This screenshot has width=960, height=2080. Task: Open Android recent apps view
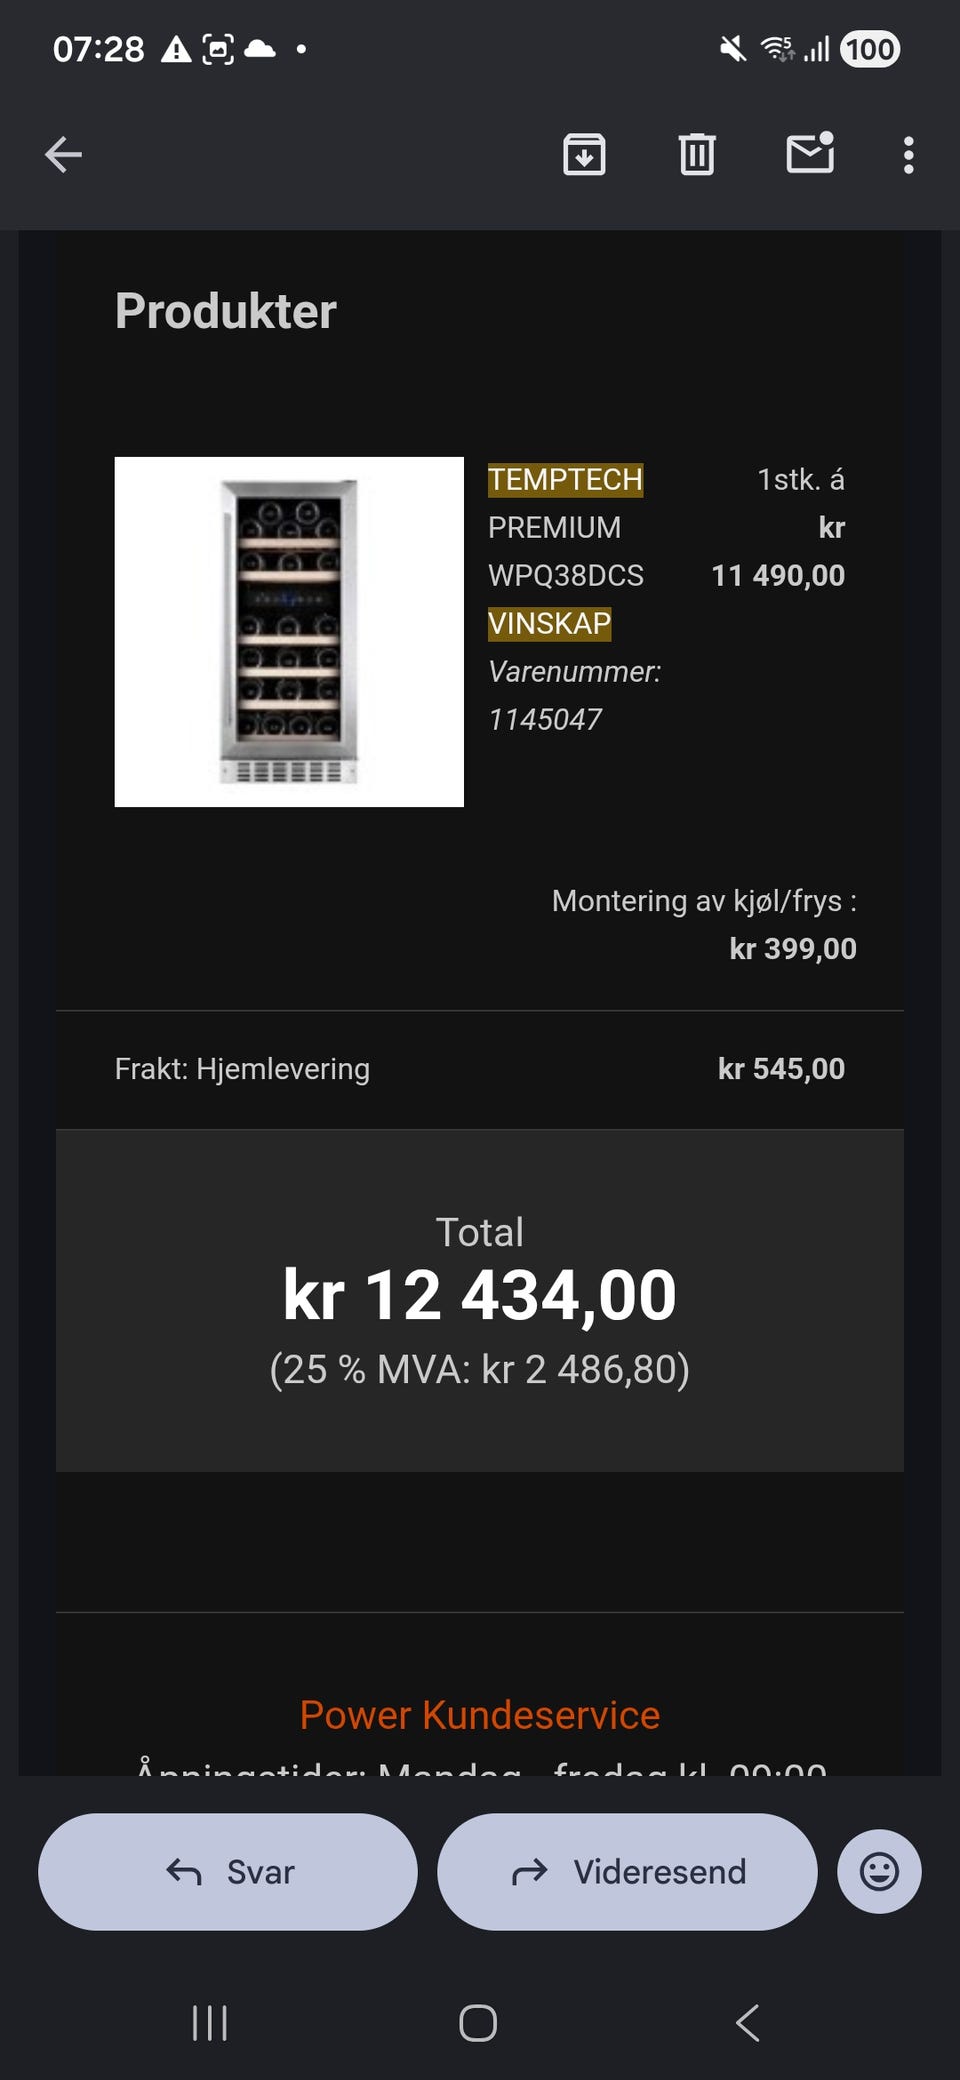point(210,2023)
